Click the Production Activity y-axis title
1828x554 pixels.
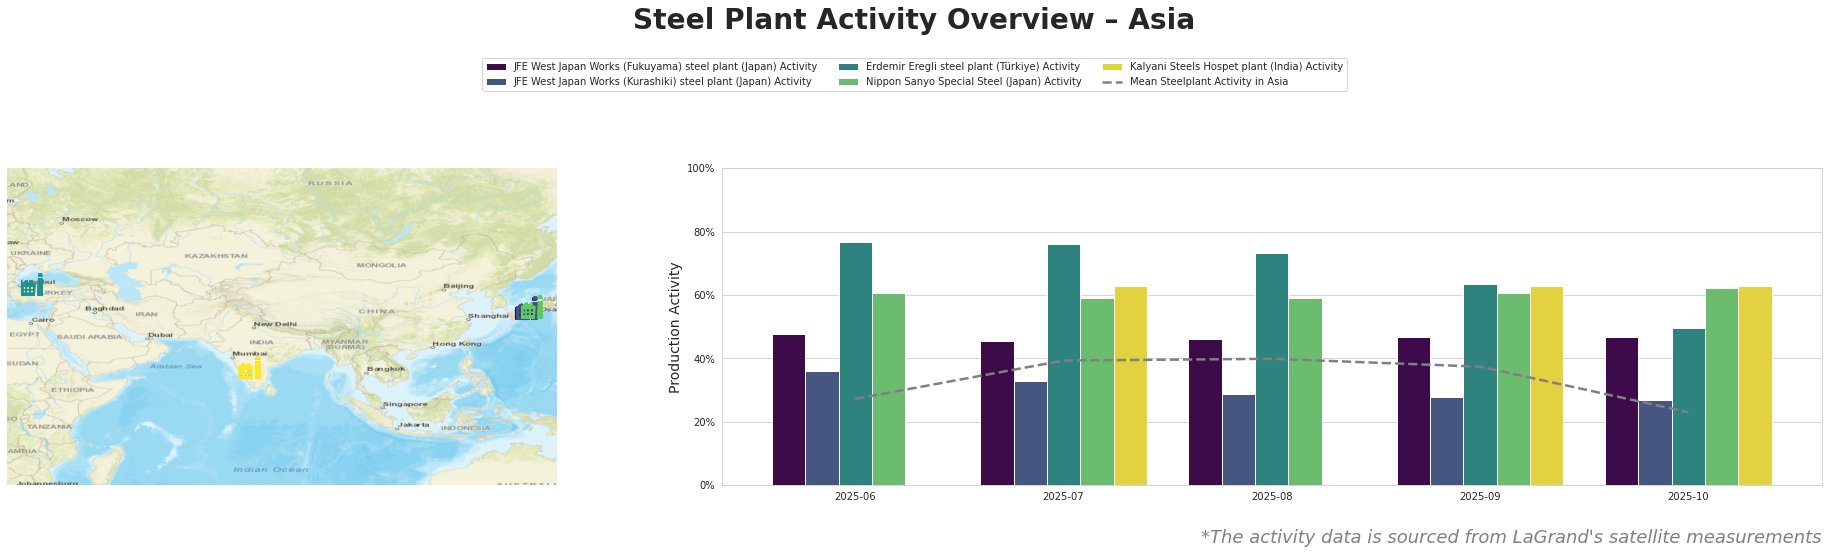tap(675, 327)
